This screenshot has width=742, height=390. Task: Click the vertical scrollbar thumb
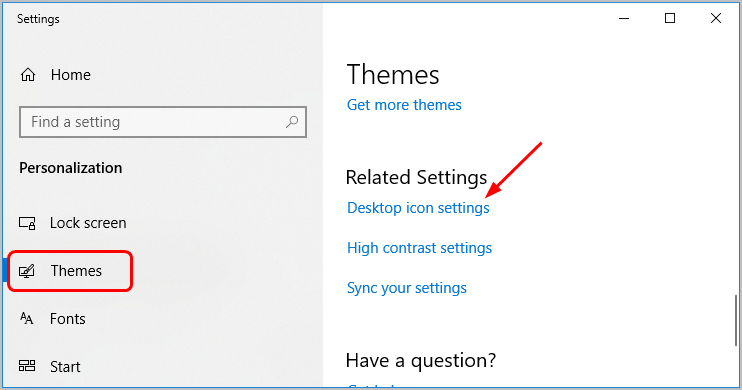(736, 320)
